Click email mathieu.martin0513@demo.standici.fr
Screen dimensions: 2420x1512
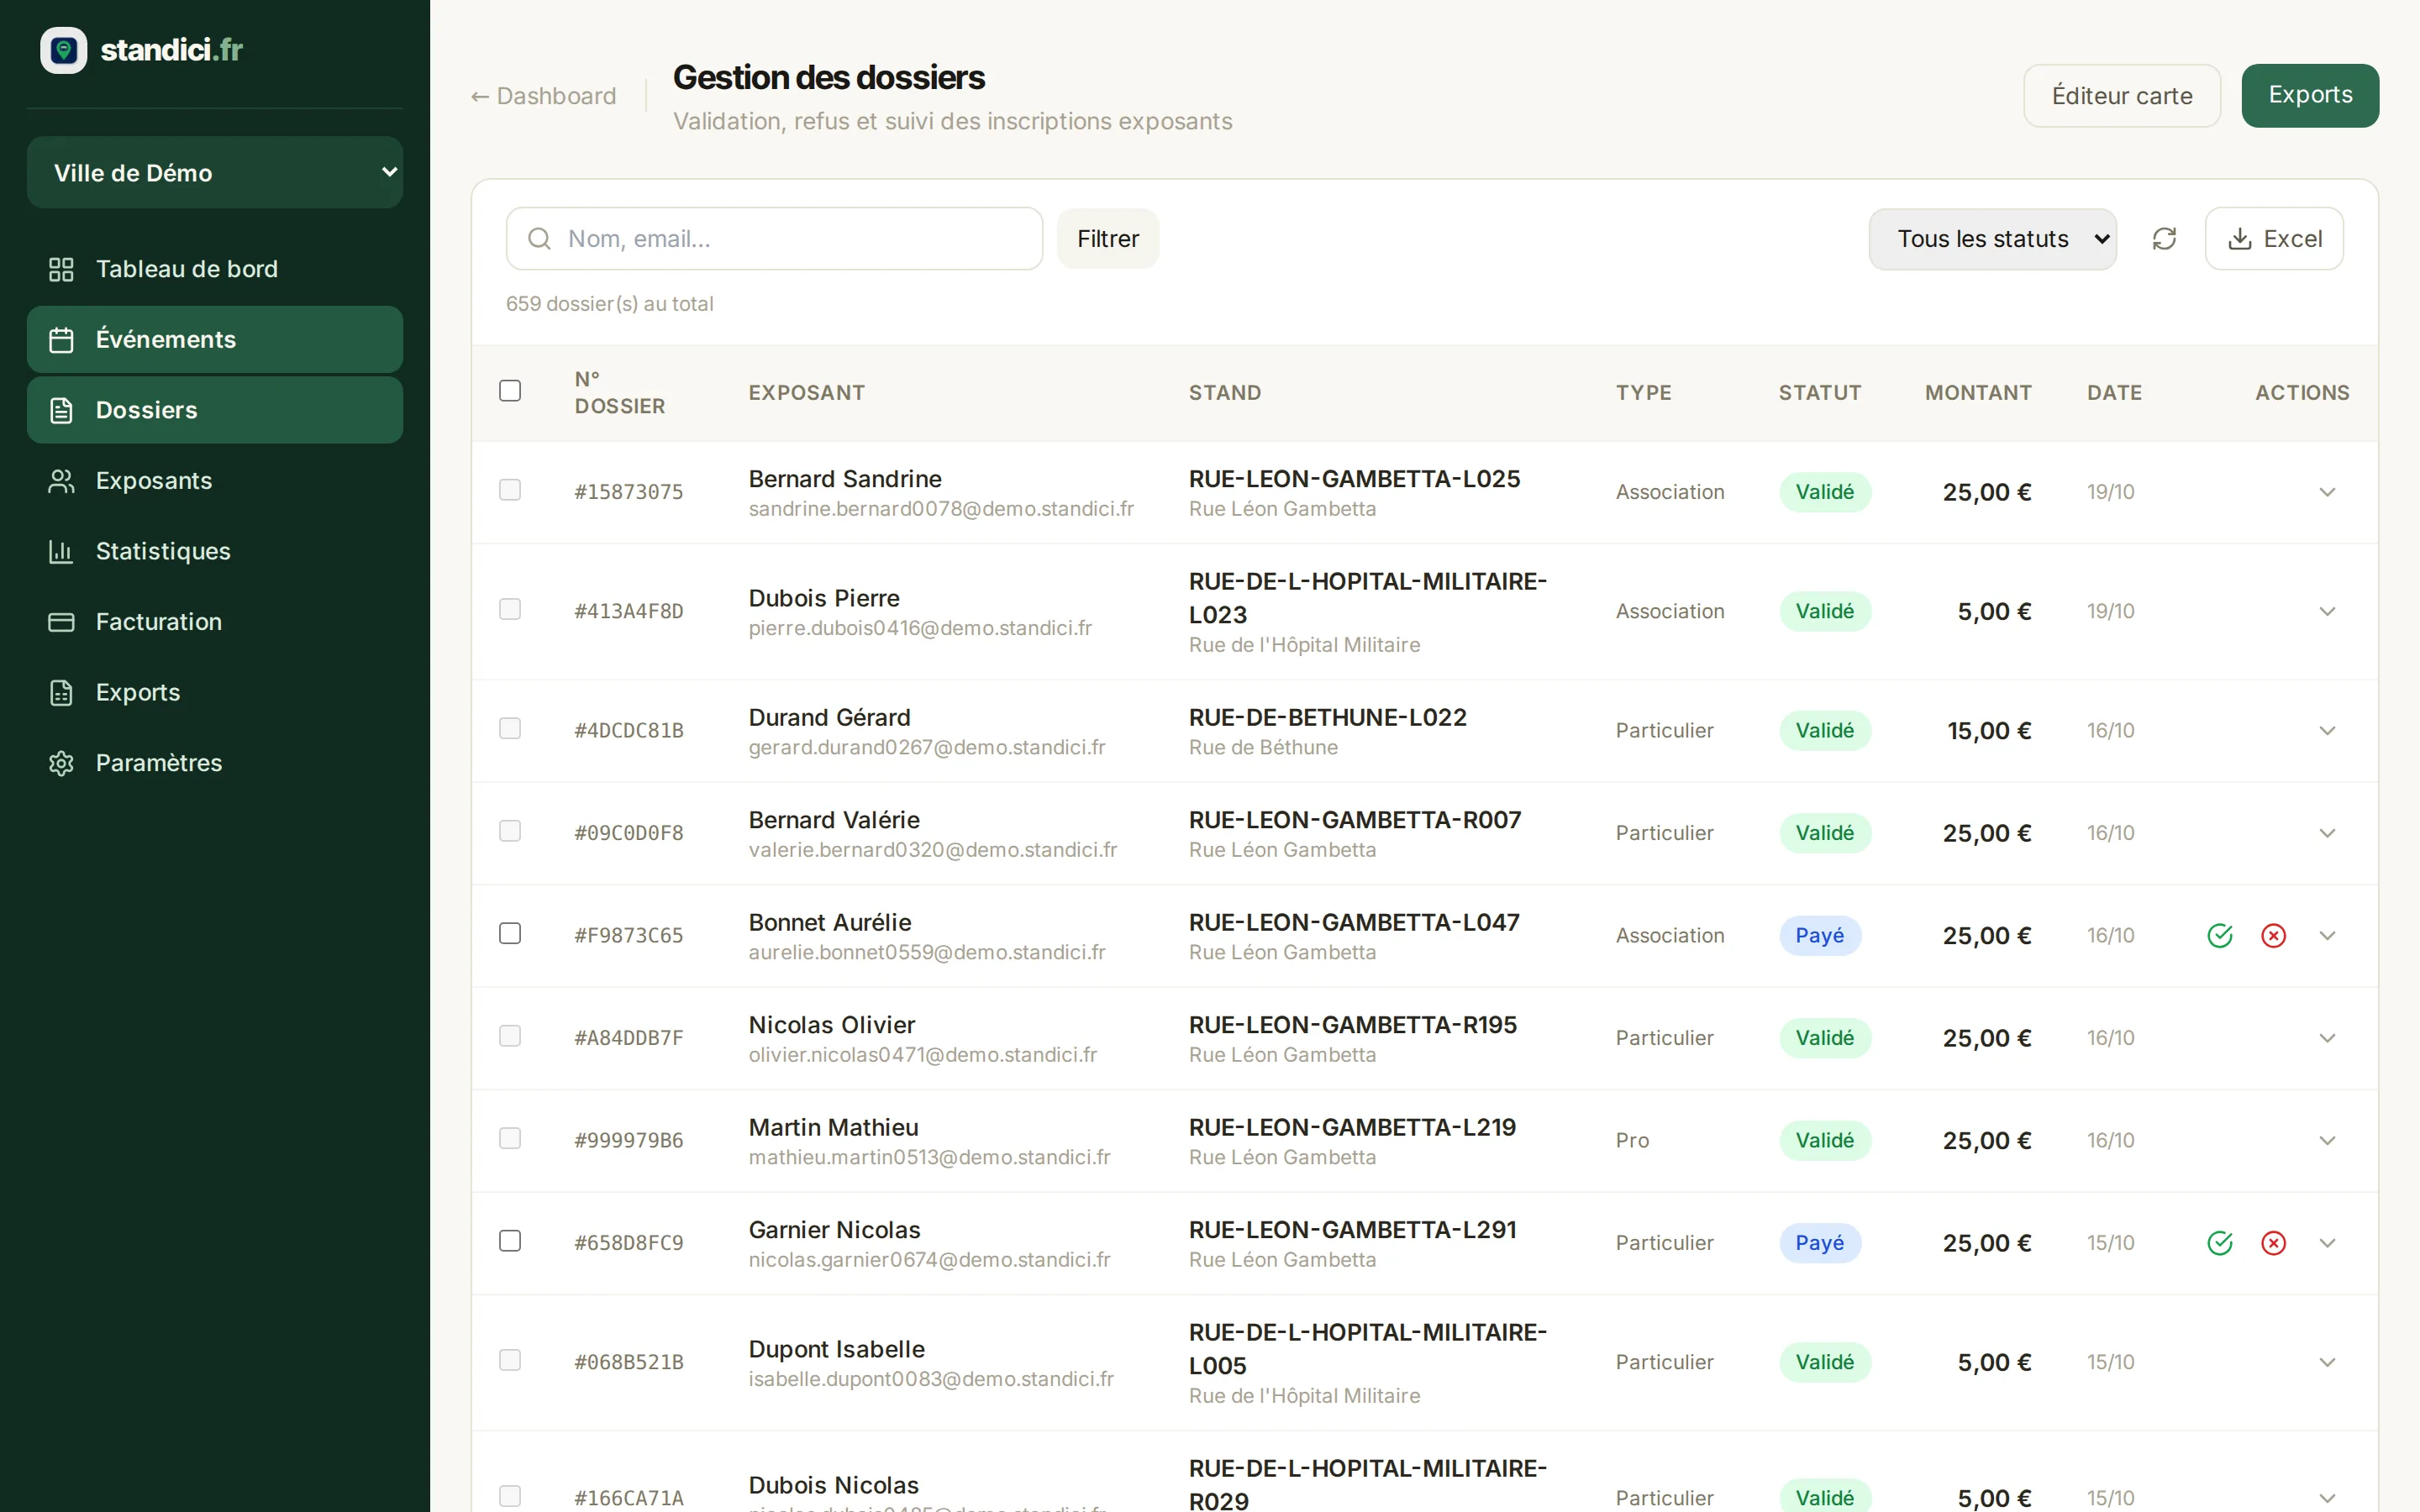929,1157
